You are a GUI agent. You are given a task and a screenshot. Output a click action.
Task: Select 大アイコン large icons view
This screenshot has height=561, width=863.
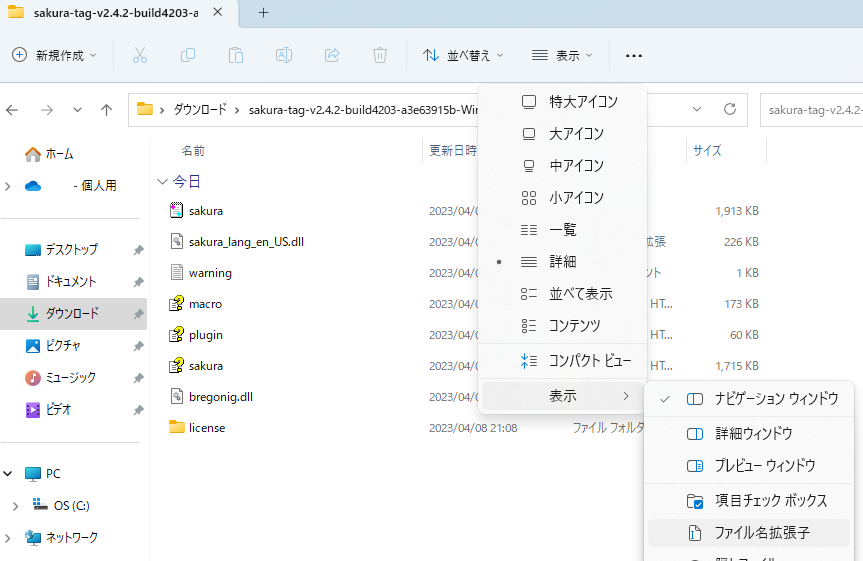tap(562, 134)
